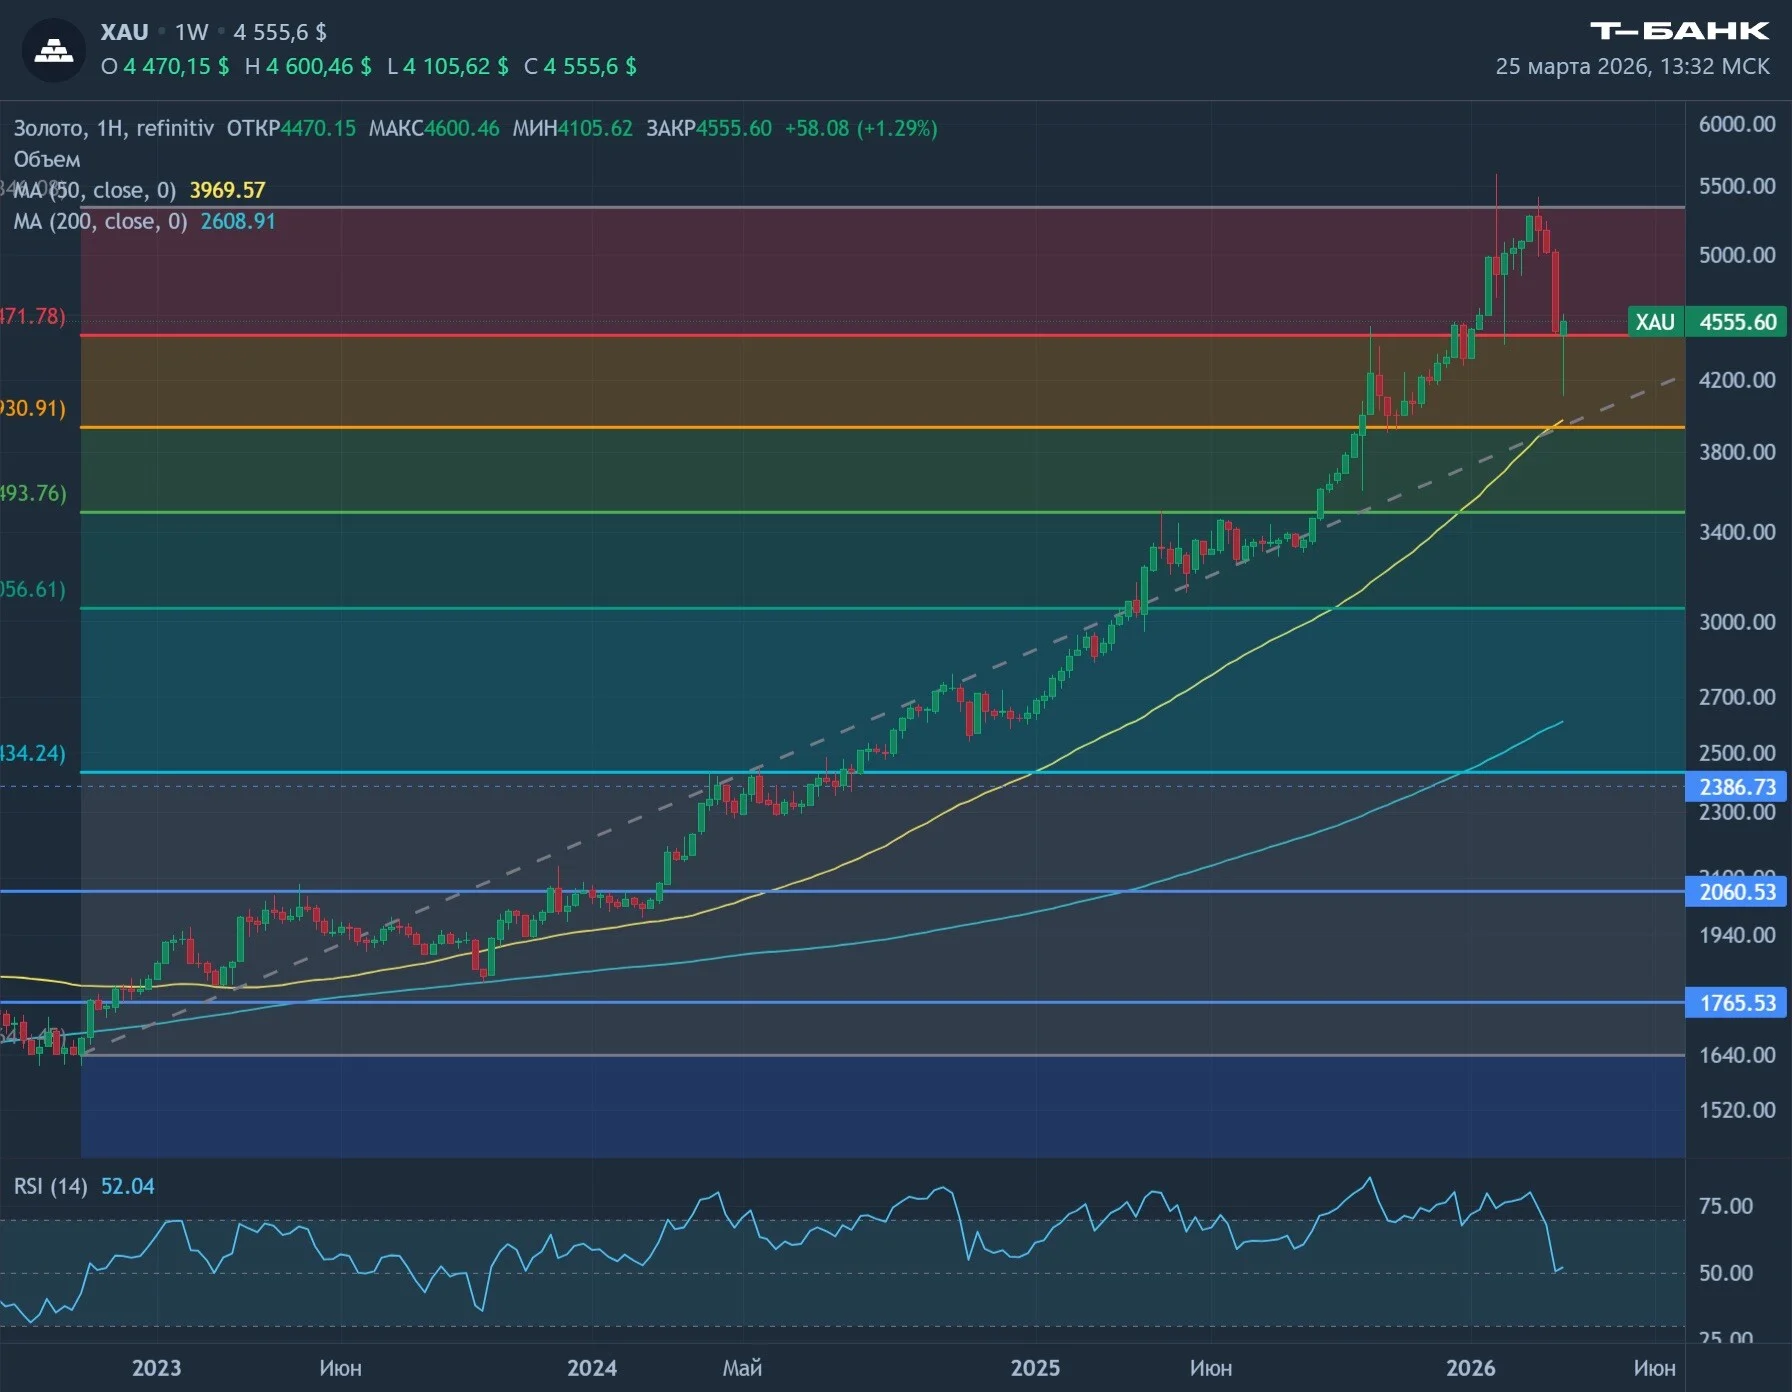Click the 3000.00 price axis label
1792x1392 pixels.
coord(1737,622)
